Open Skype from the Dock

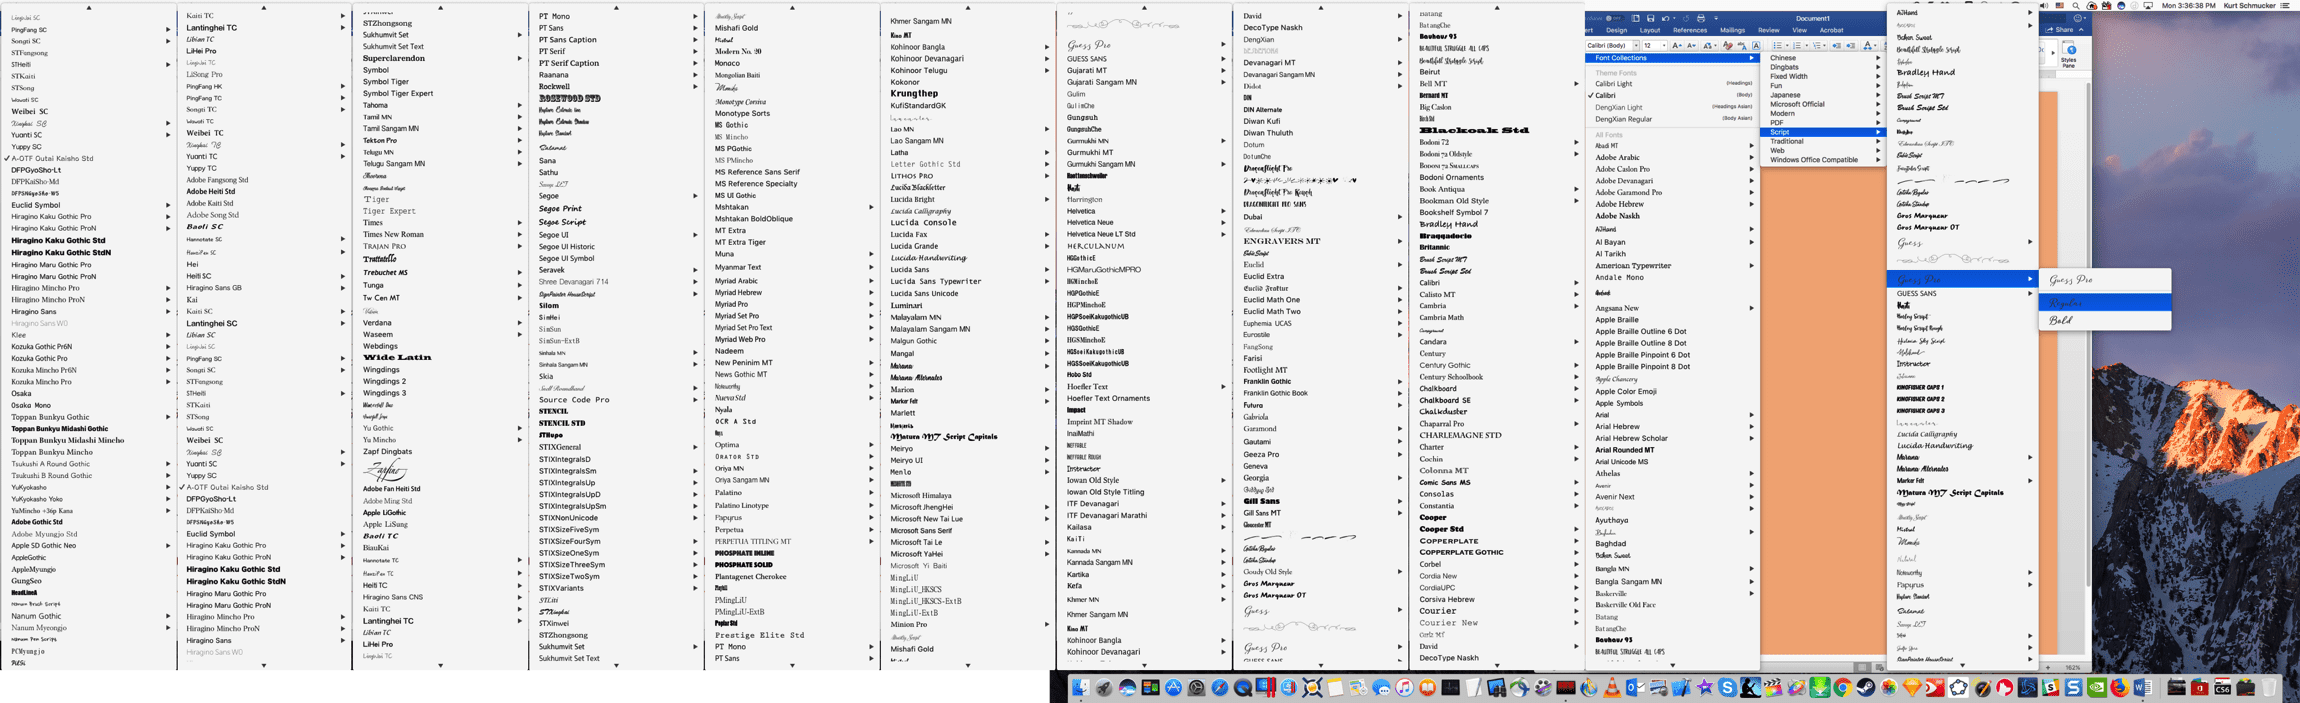coord(1727,688)
